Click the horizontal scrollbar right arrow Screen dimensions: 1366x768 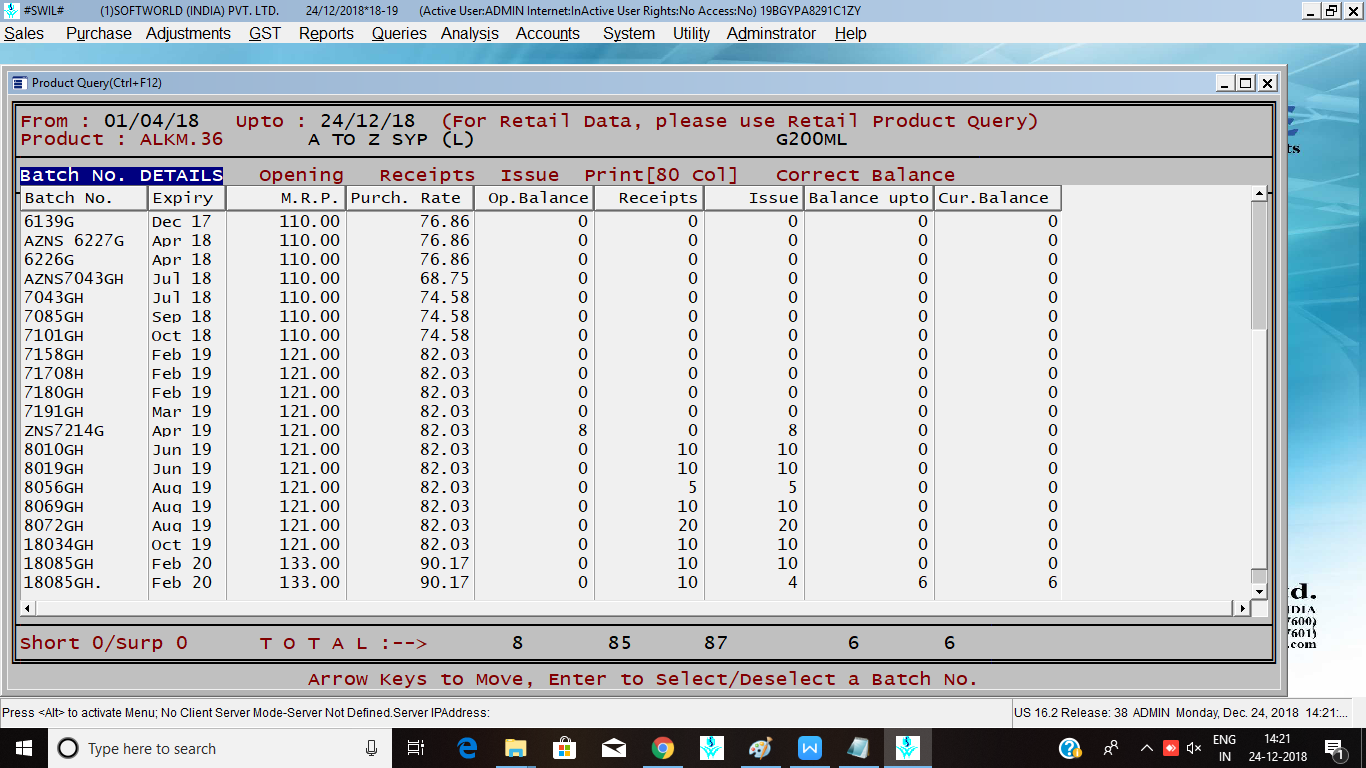pyautogui.click(x=1243, y=608)
